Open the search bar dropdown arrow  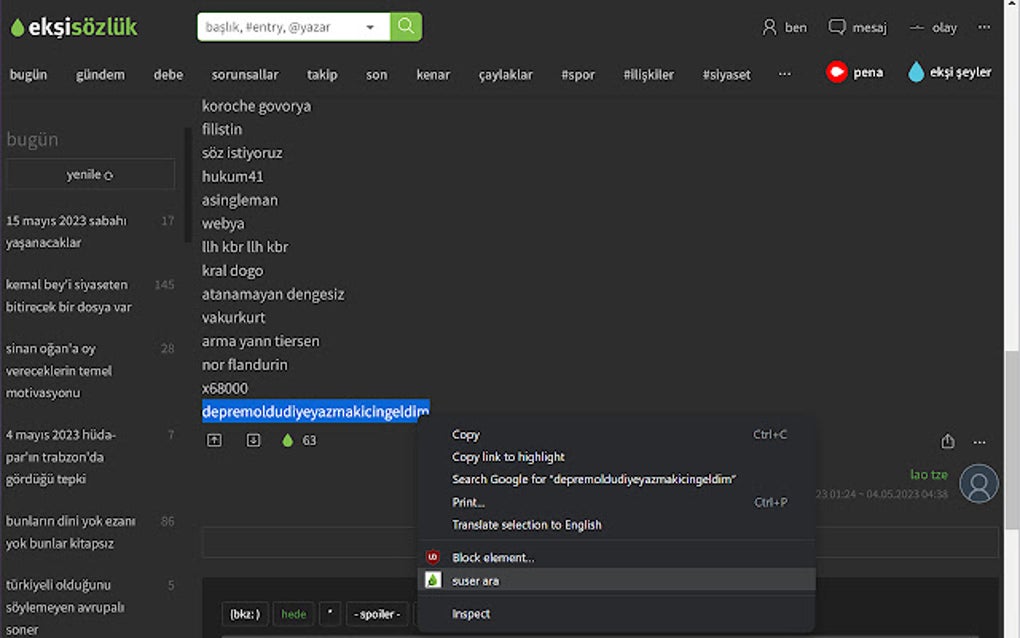pyautogui.click(x=369, y=26)
